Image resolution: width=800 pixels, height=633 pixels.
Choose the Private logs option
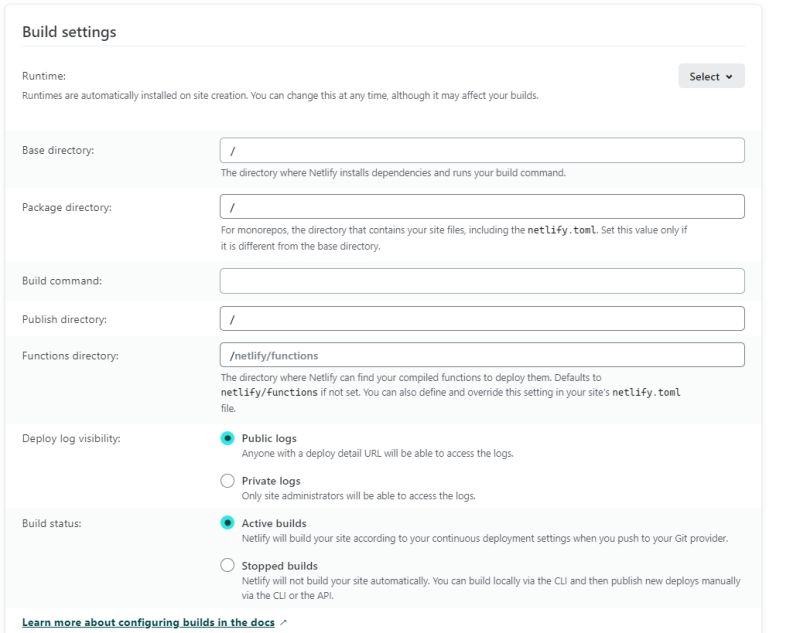[x=228, y=481]
